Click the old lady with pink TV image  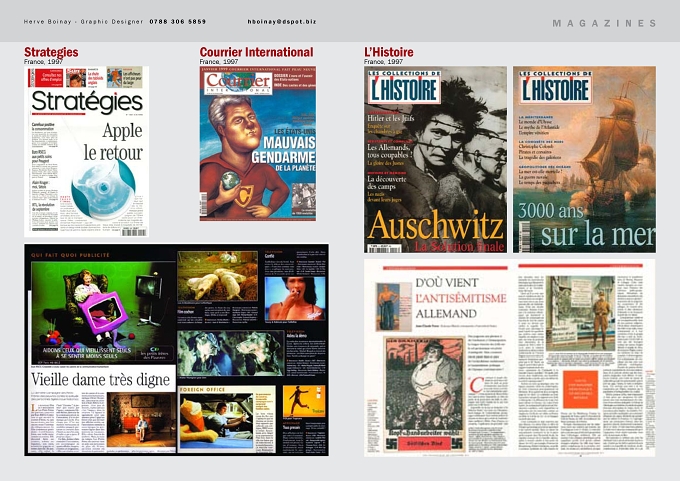pyautogui.click(x=102, y=312)
